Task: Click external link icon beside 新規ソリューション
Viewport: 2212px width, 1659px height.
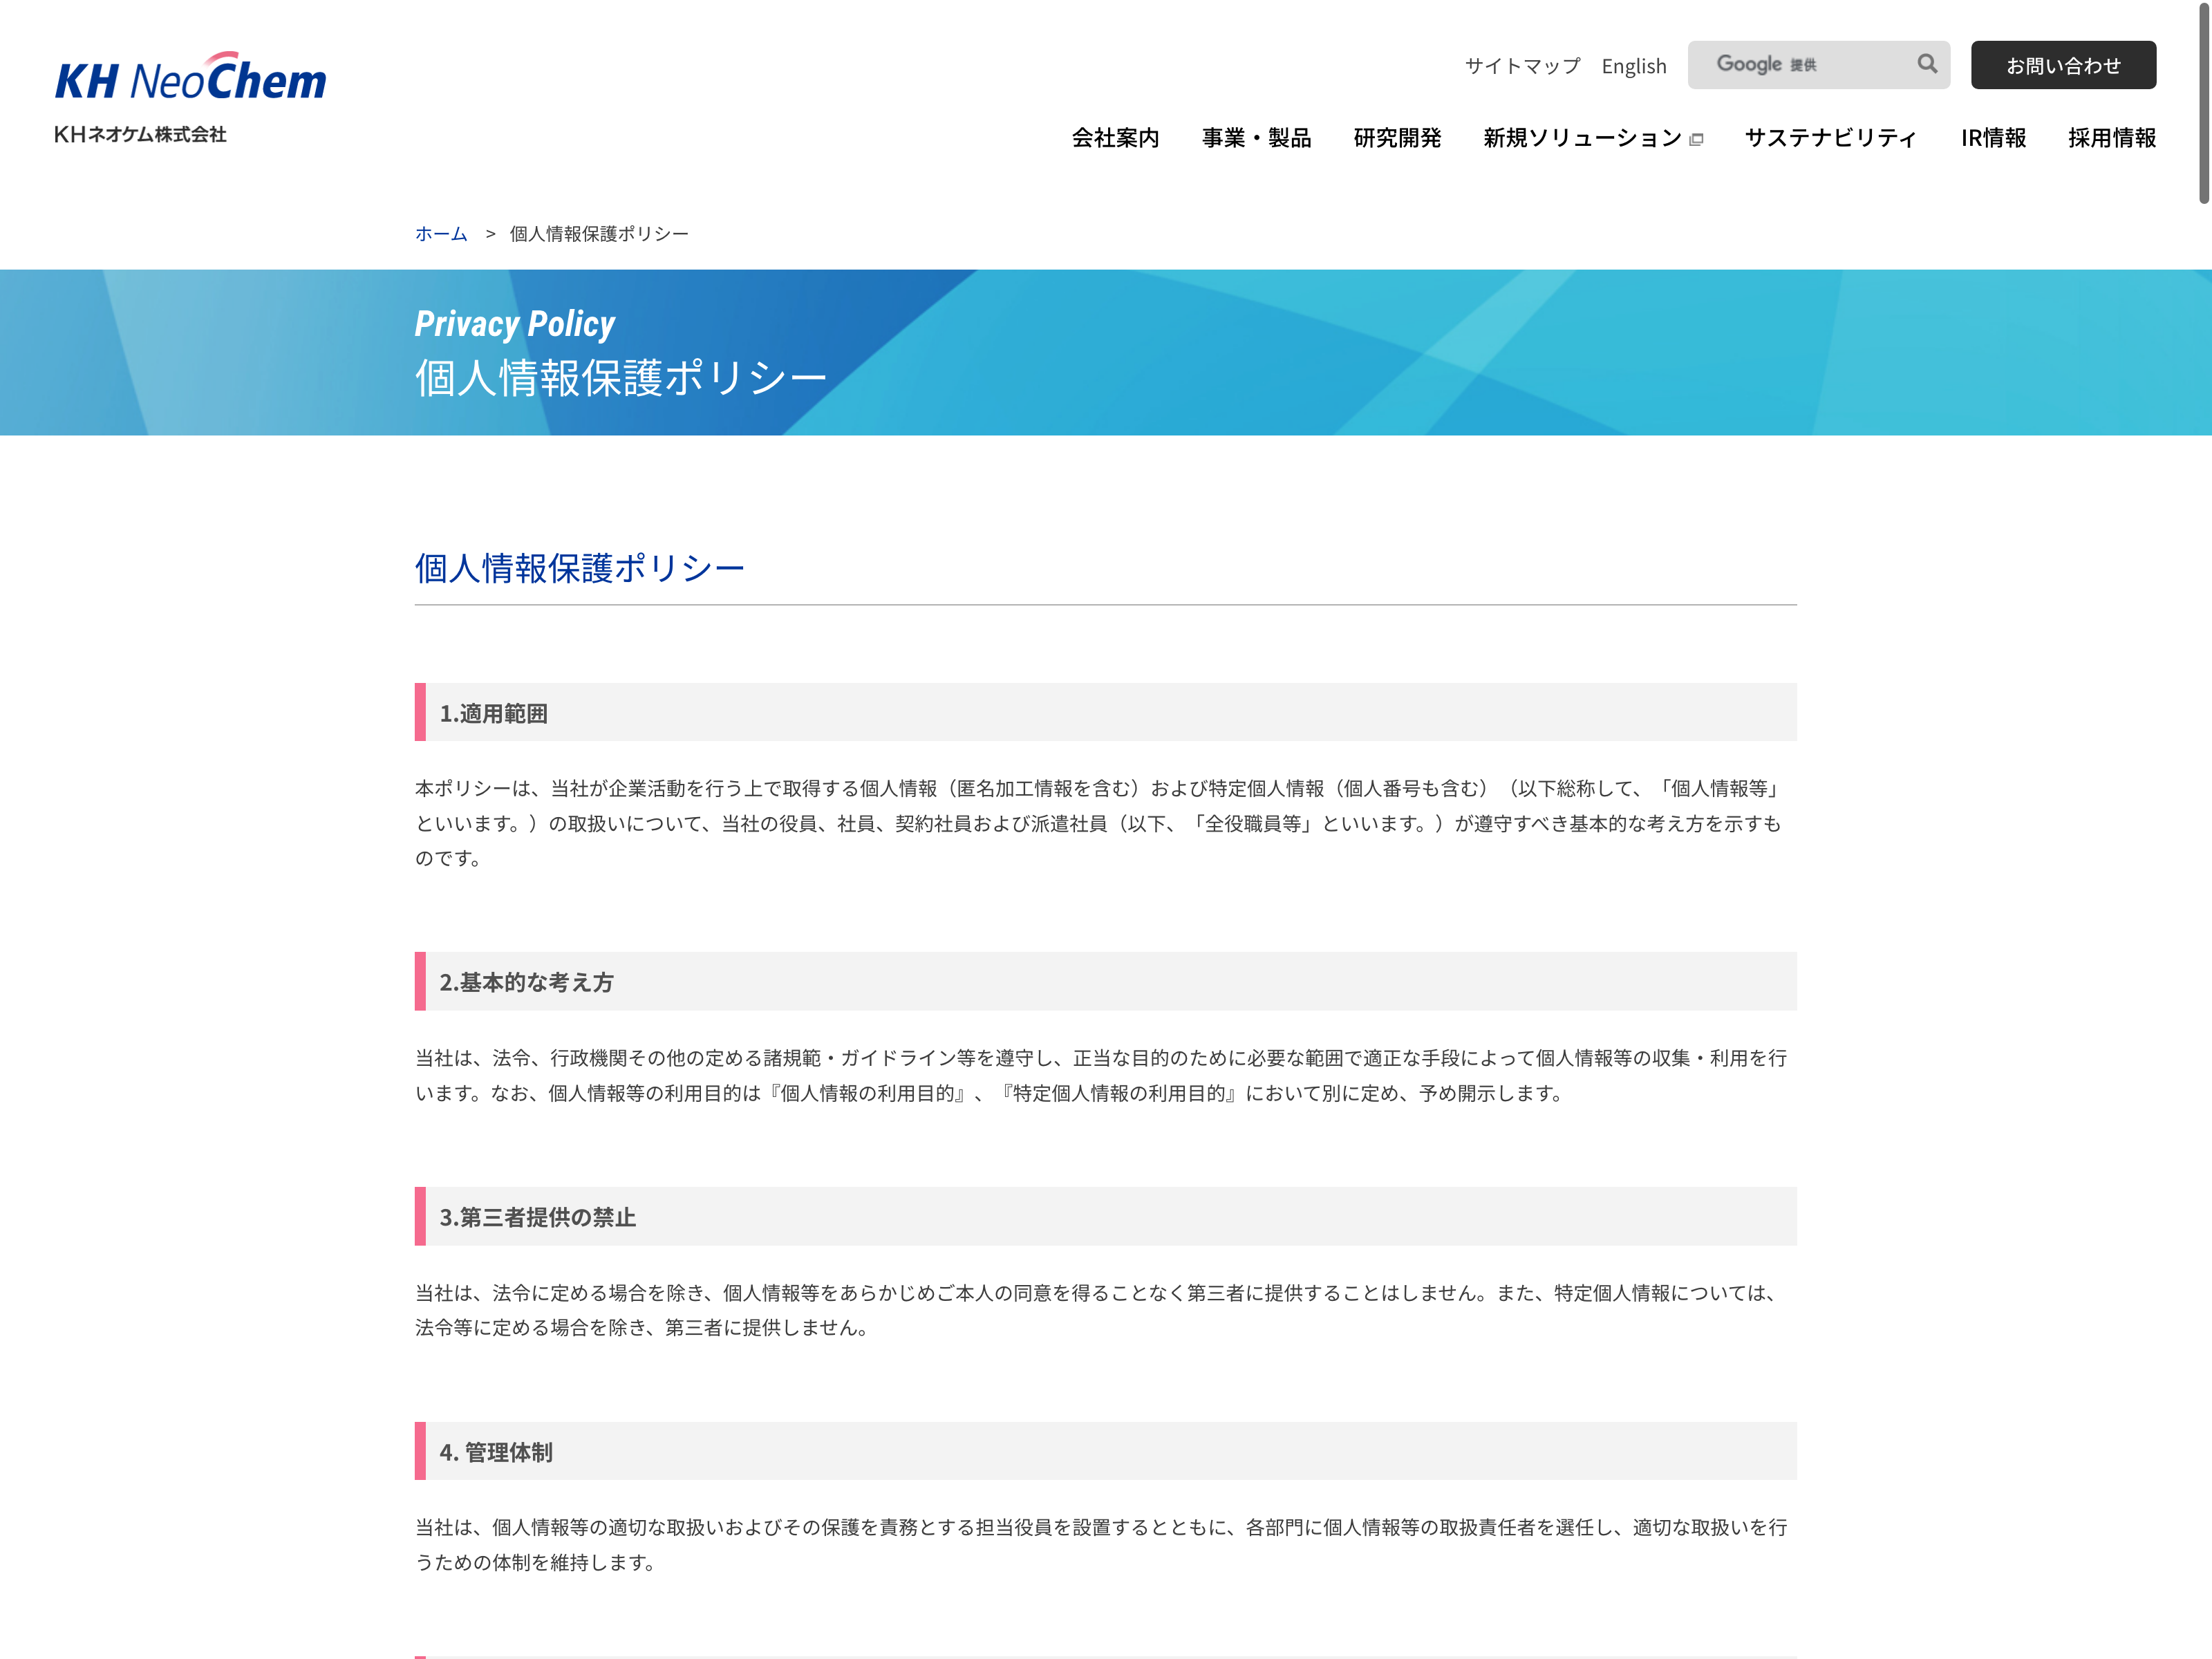Action: (1696, 140)
